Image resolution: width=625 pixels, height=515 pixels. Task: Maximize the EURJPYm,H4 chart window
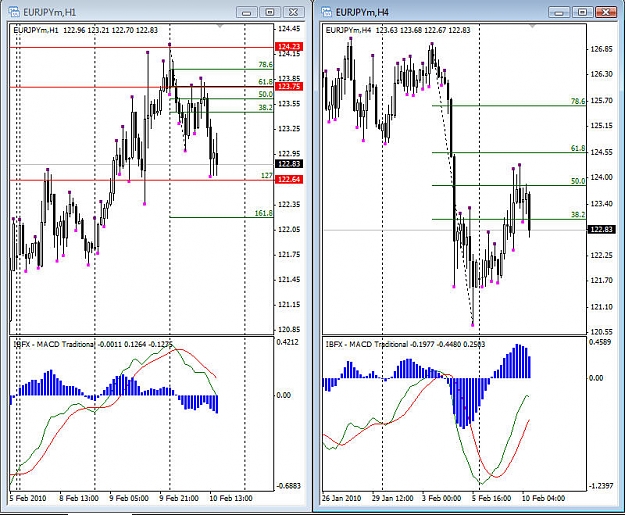582,12
